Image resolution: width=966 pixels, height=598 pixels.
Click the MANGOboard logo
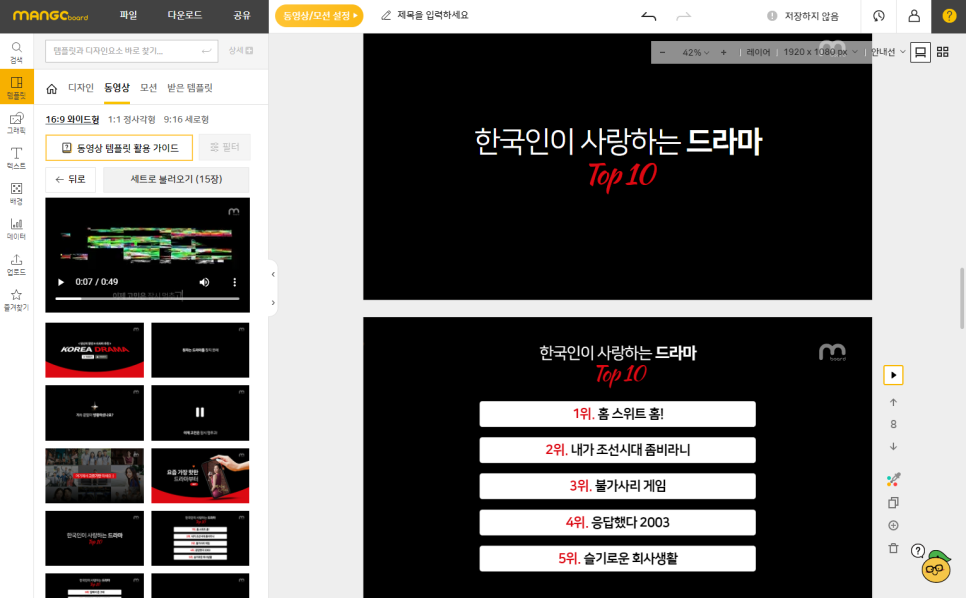pyautogui.click(x=51, y=16)
